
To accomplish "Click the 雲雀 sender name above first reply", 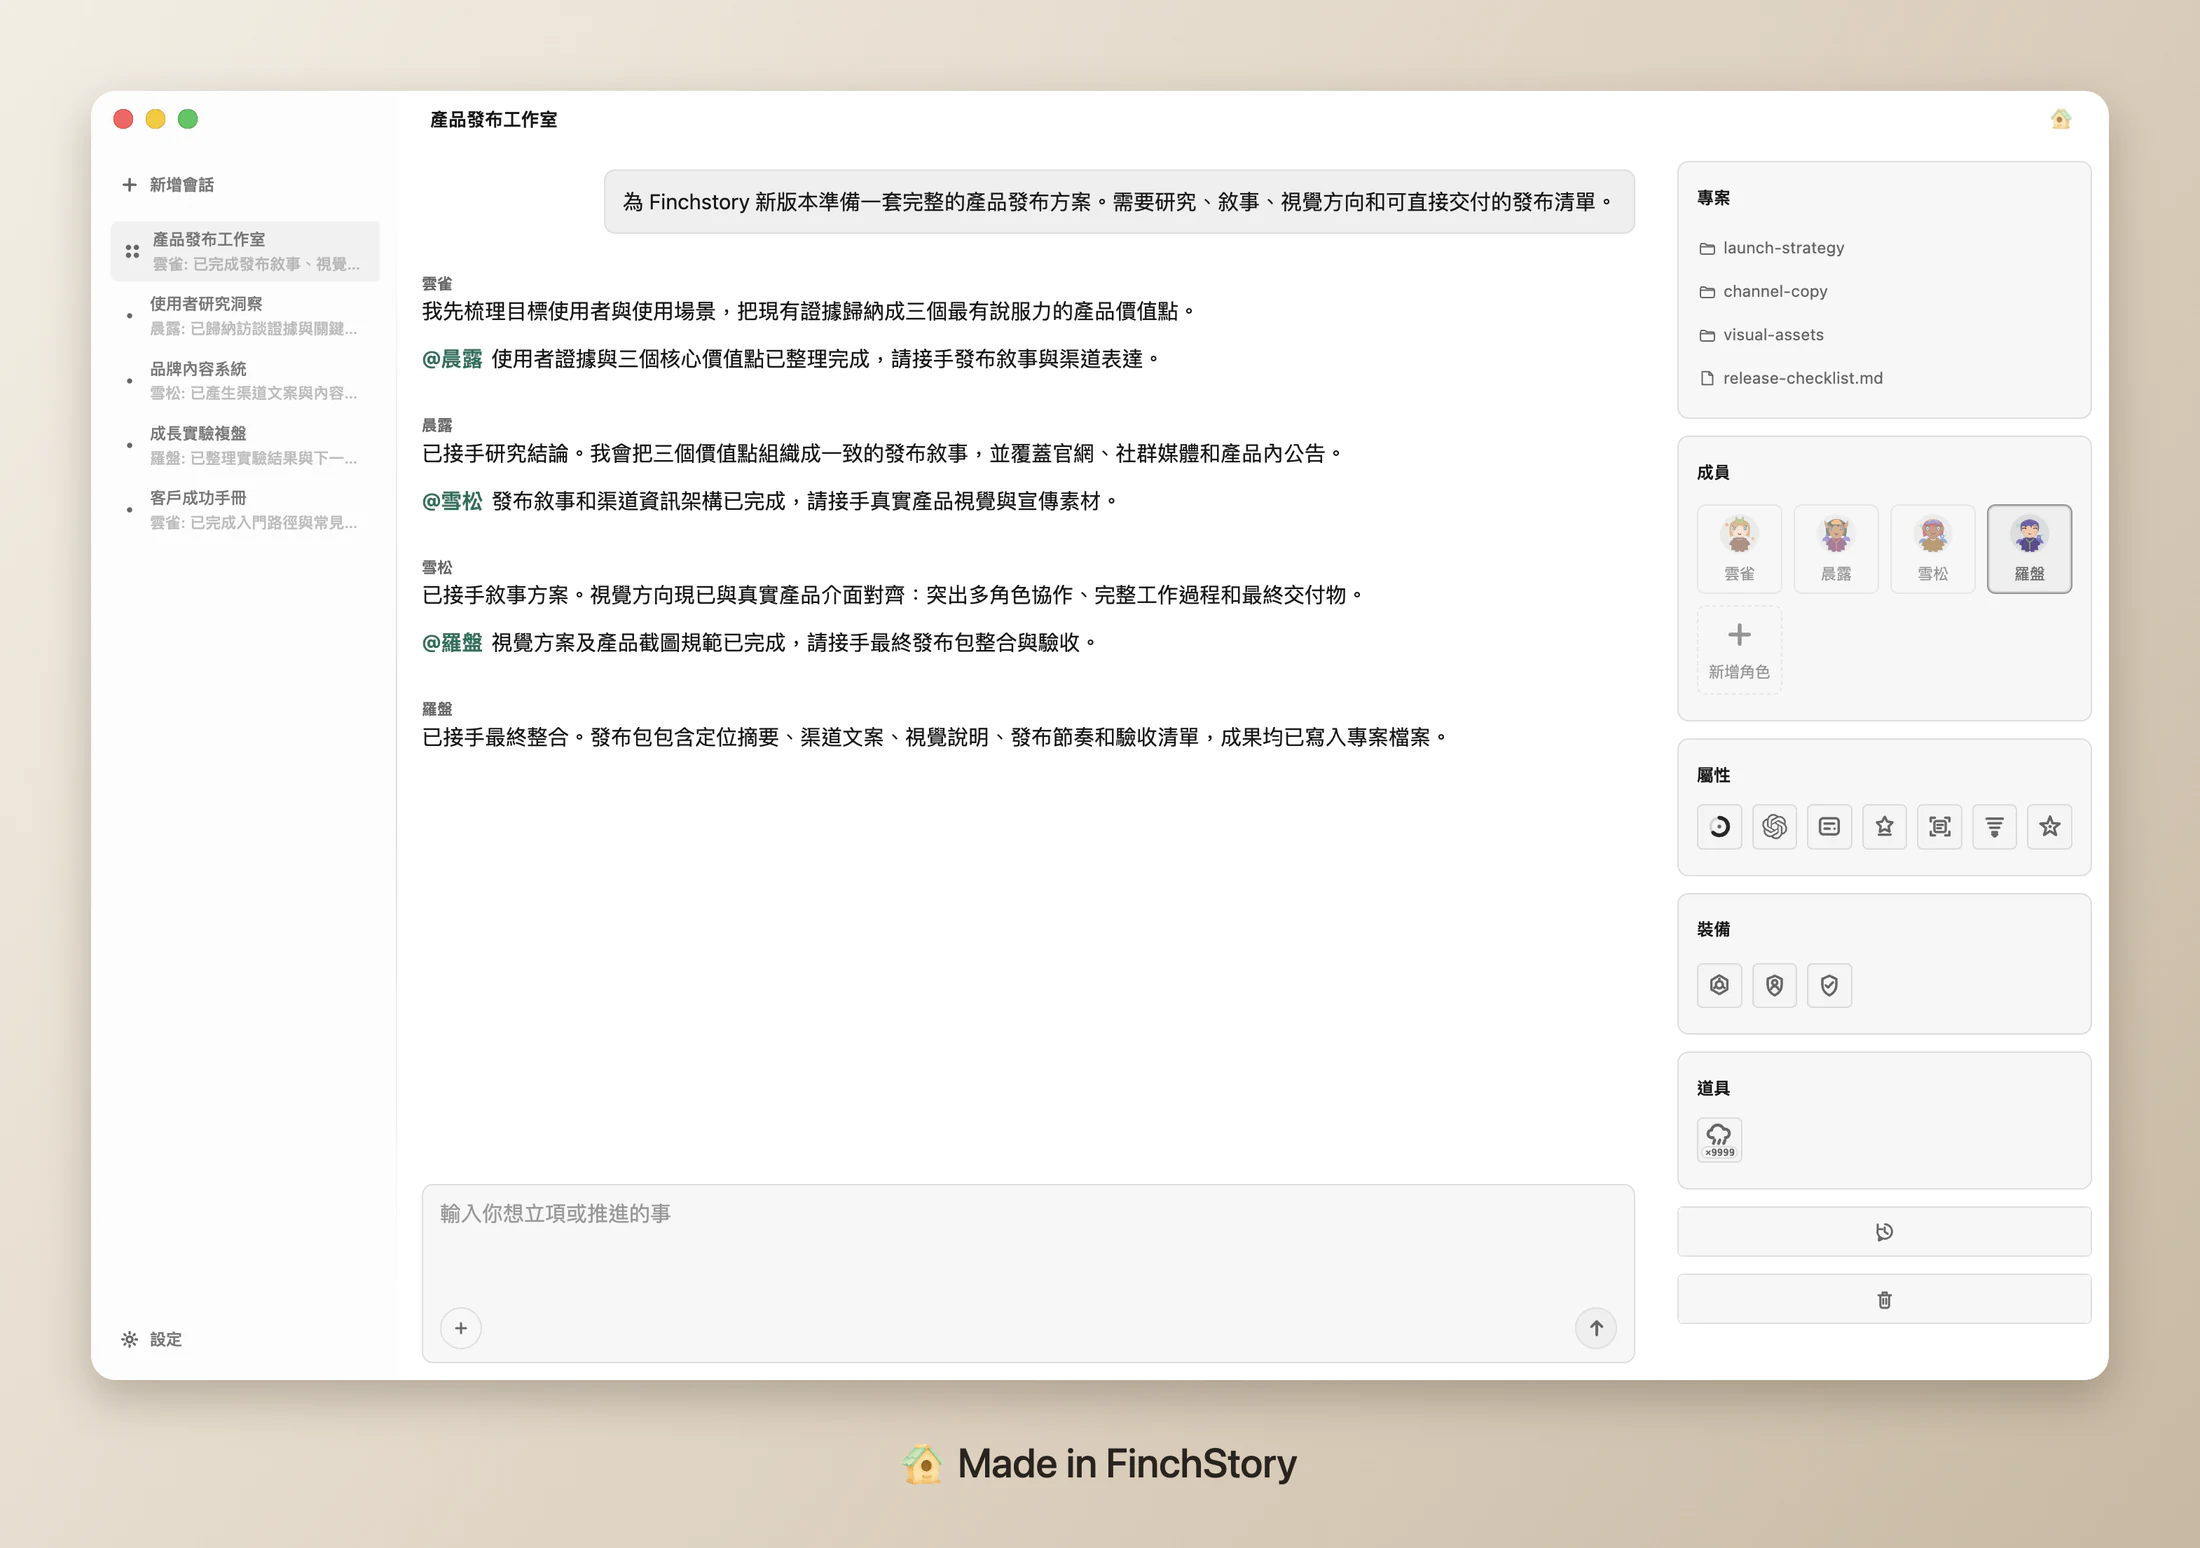I will [x=437, y=284].
